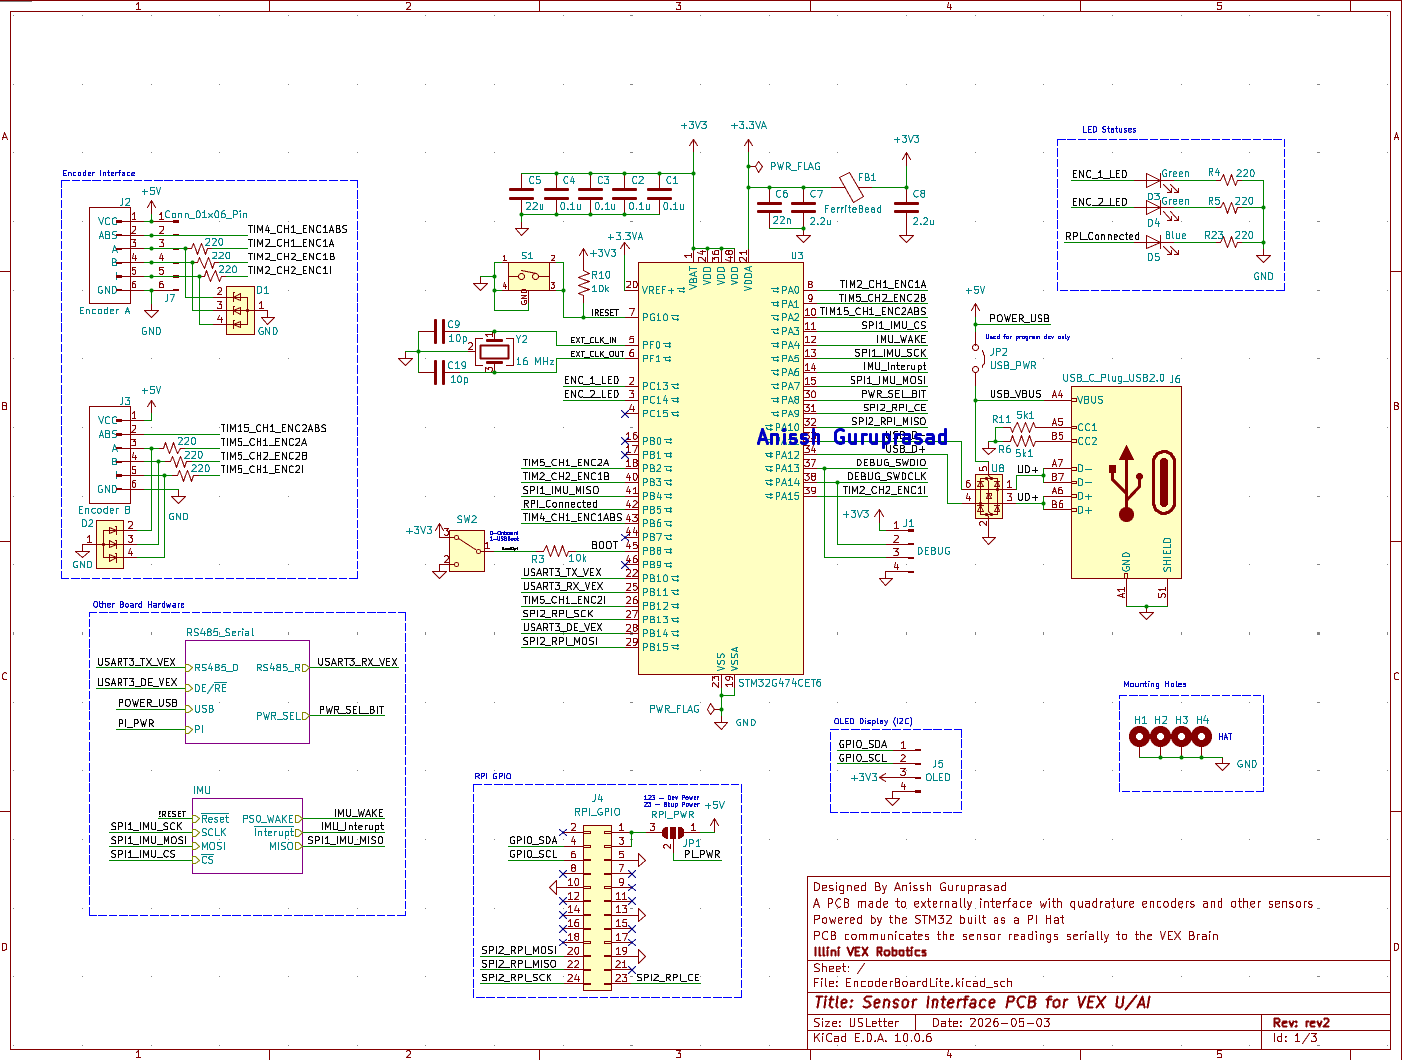The height and width of the screenshot is (1060, 1403).
Task: Click the 'Rev: rev2' title block field
Action: 1301,1023
